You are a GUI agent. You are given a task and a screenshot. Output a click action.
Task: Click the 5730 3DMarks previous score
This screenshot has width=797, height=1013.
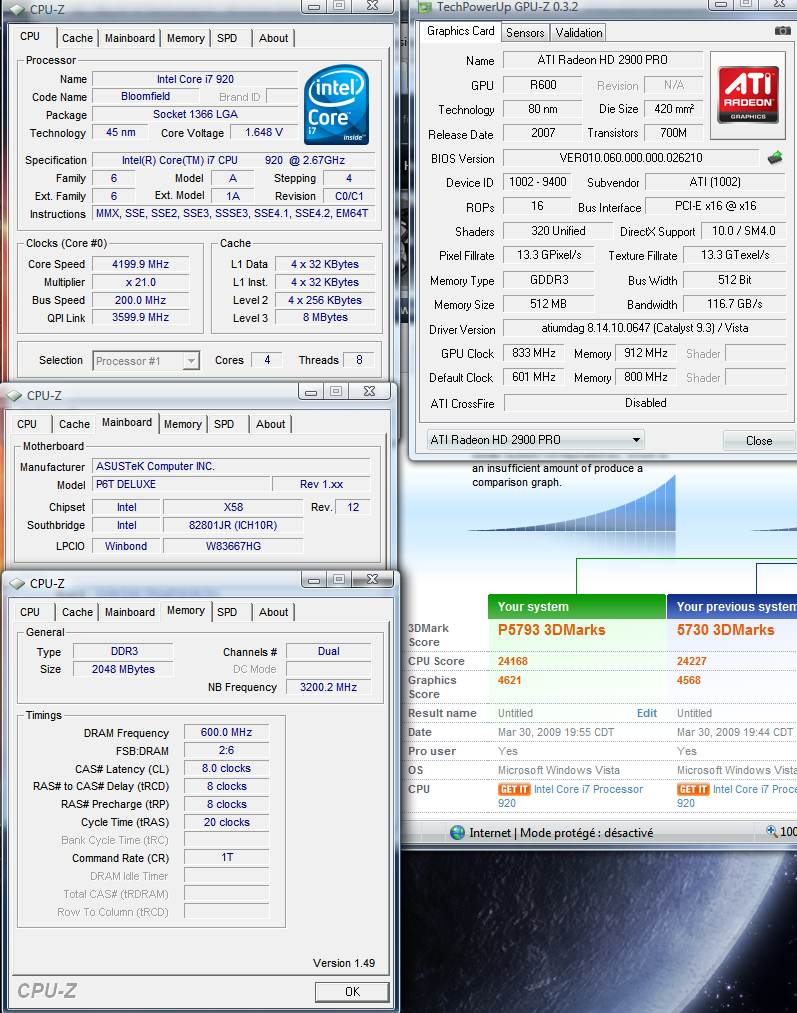coord(725,630)
